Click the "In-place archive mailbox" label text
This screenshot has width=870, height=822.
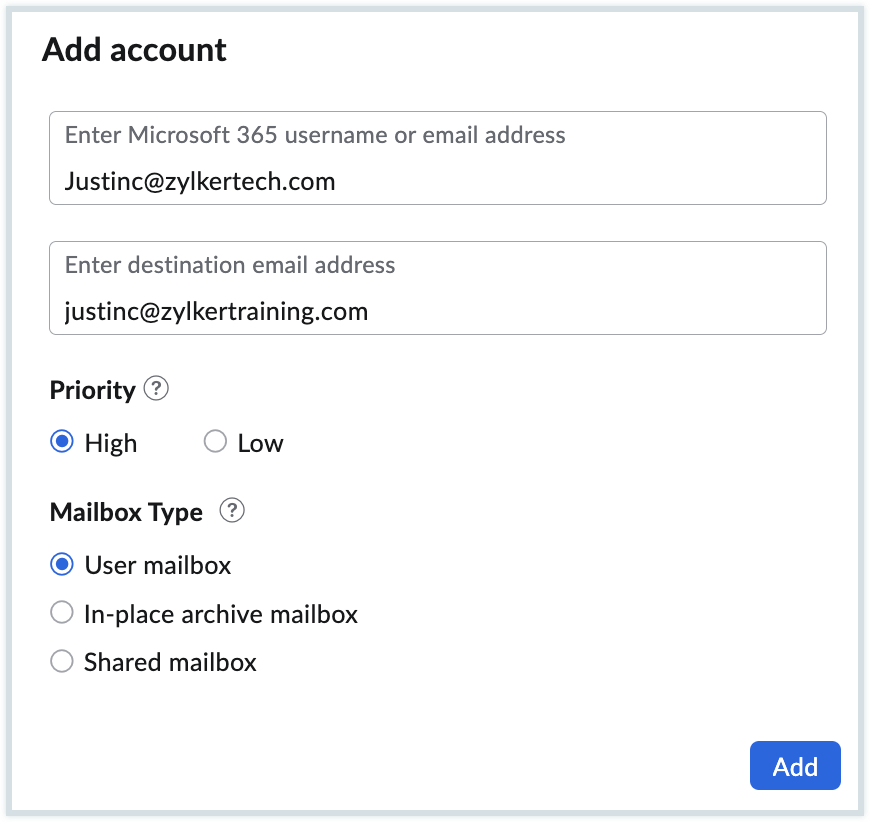[x=221, y=614]
